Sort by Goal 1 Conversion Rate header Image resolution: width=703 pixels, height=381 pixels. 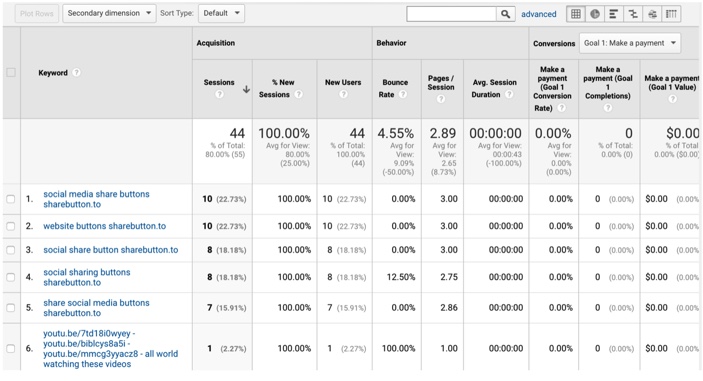pyautogui.click(x=552, y=88)
